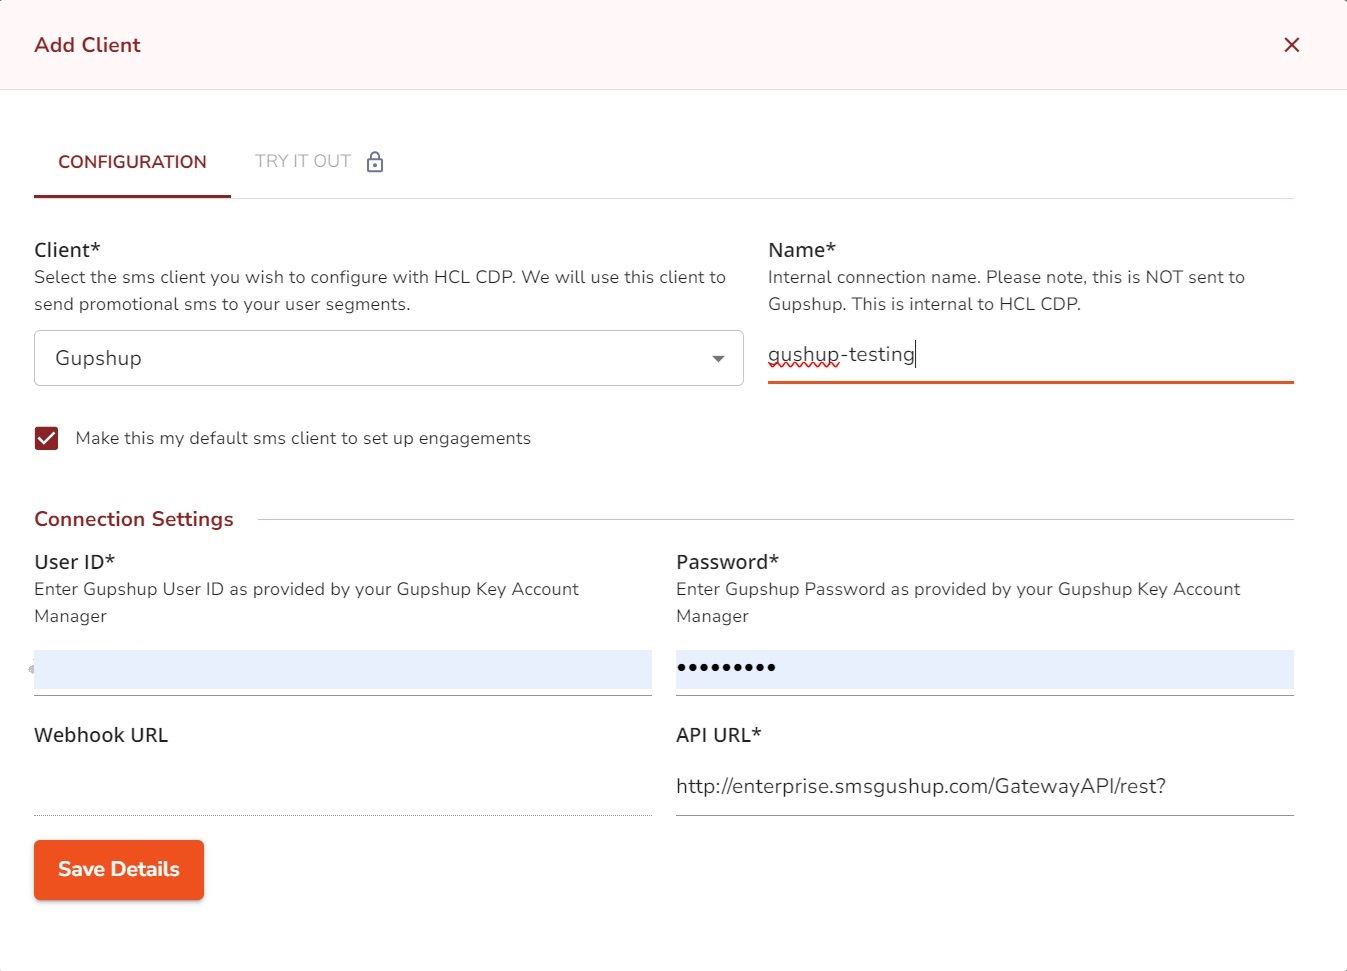Screen dimensions: 1347x971
Task: Click the Password* field label
Action: tap(727, 562)
